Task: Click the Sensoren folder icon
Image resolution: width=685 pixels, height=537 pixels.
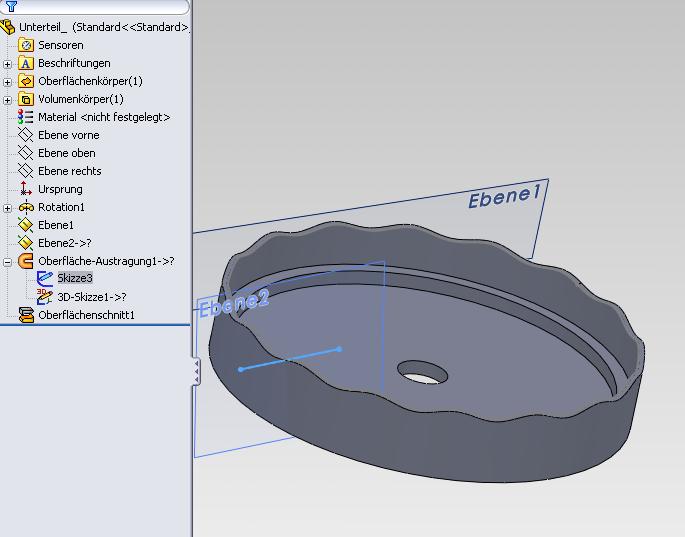Action: [26, 45]
